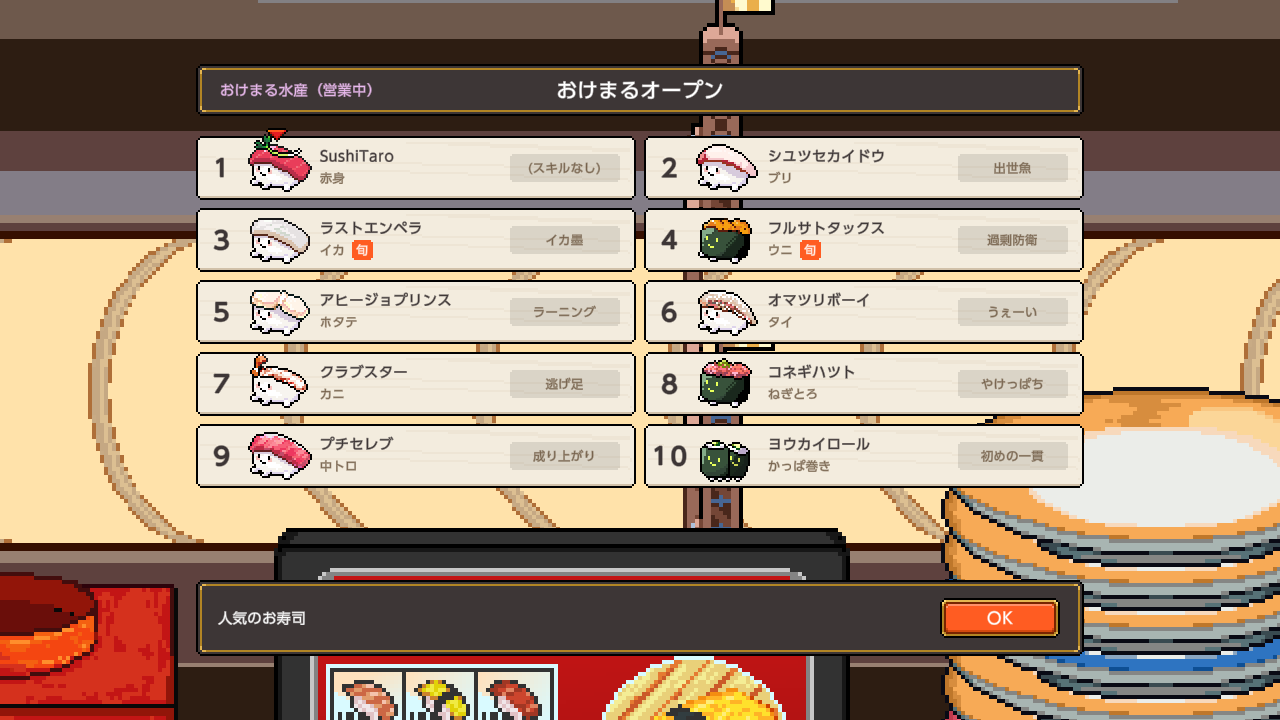1280x720 pixels.
Task: Click the orange 旬 badge next to ウニ
Action: point(810,250)
